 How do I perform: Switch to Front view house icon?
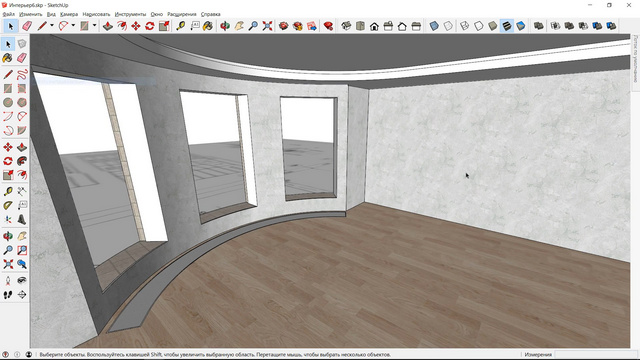tap(374, 26)
